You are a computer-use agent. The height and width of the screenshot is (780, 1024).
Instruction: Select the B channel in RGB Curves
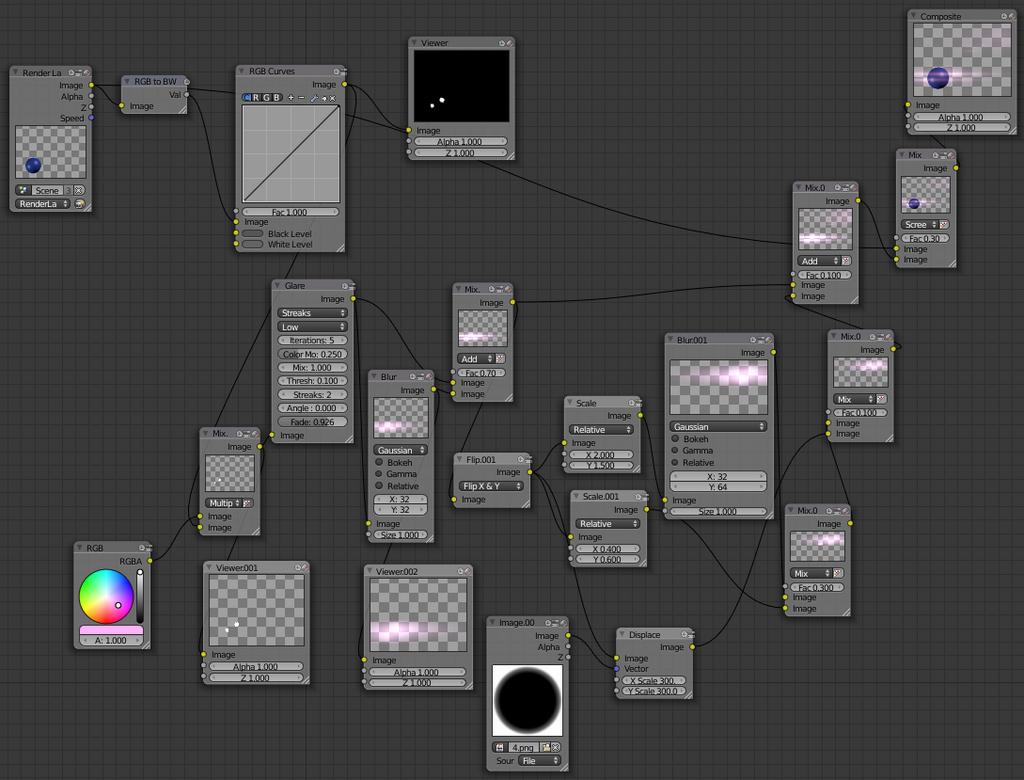point(276,97)
